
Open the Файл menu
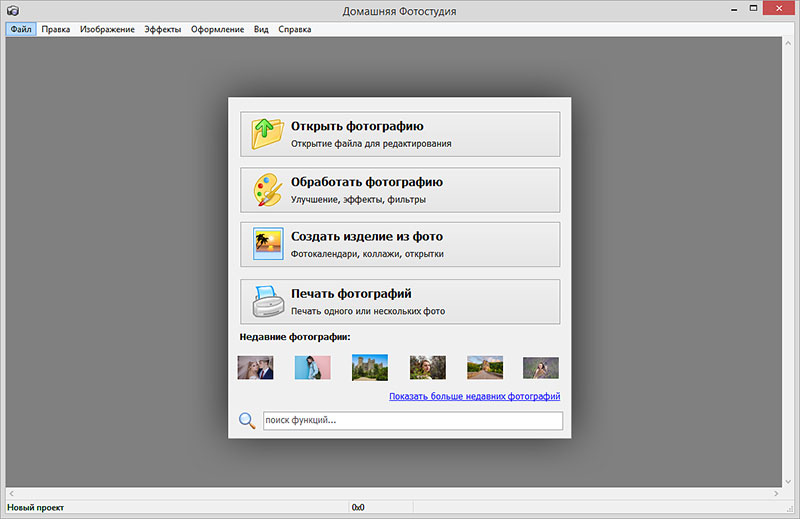click(21, 29)
